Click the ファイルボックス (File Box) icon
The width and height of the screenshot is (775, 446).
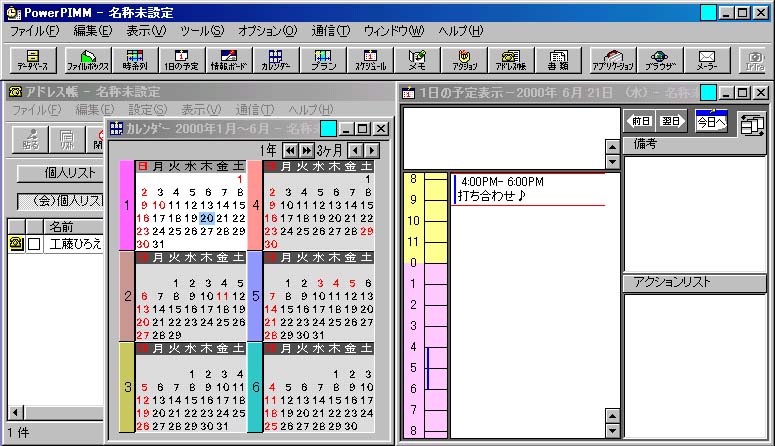[88, 60]
